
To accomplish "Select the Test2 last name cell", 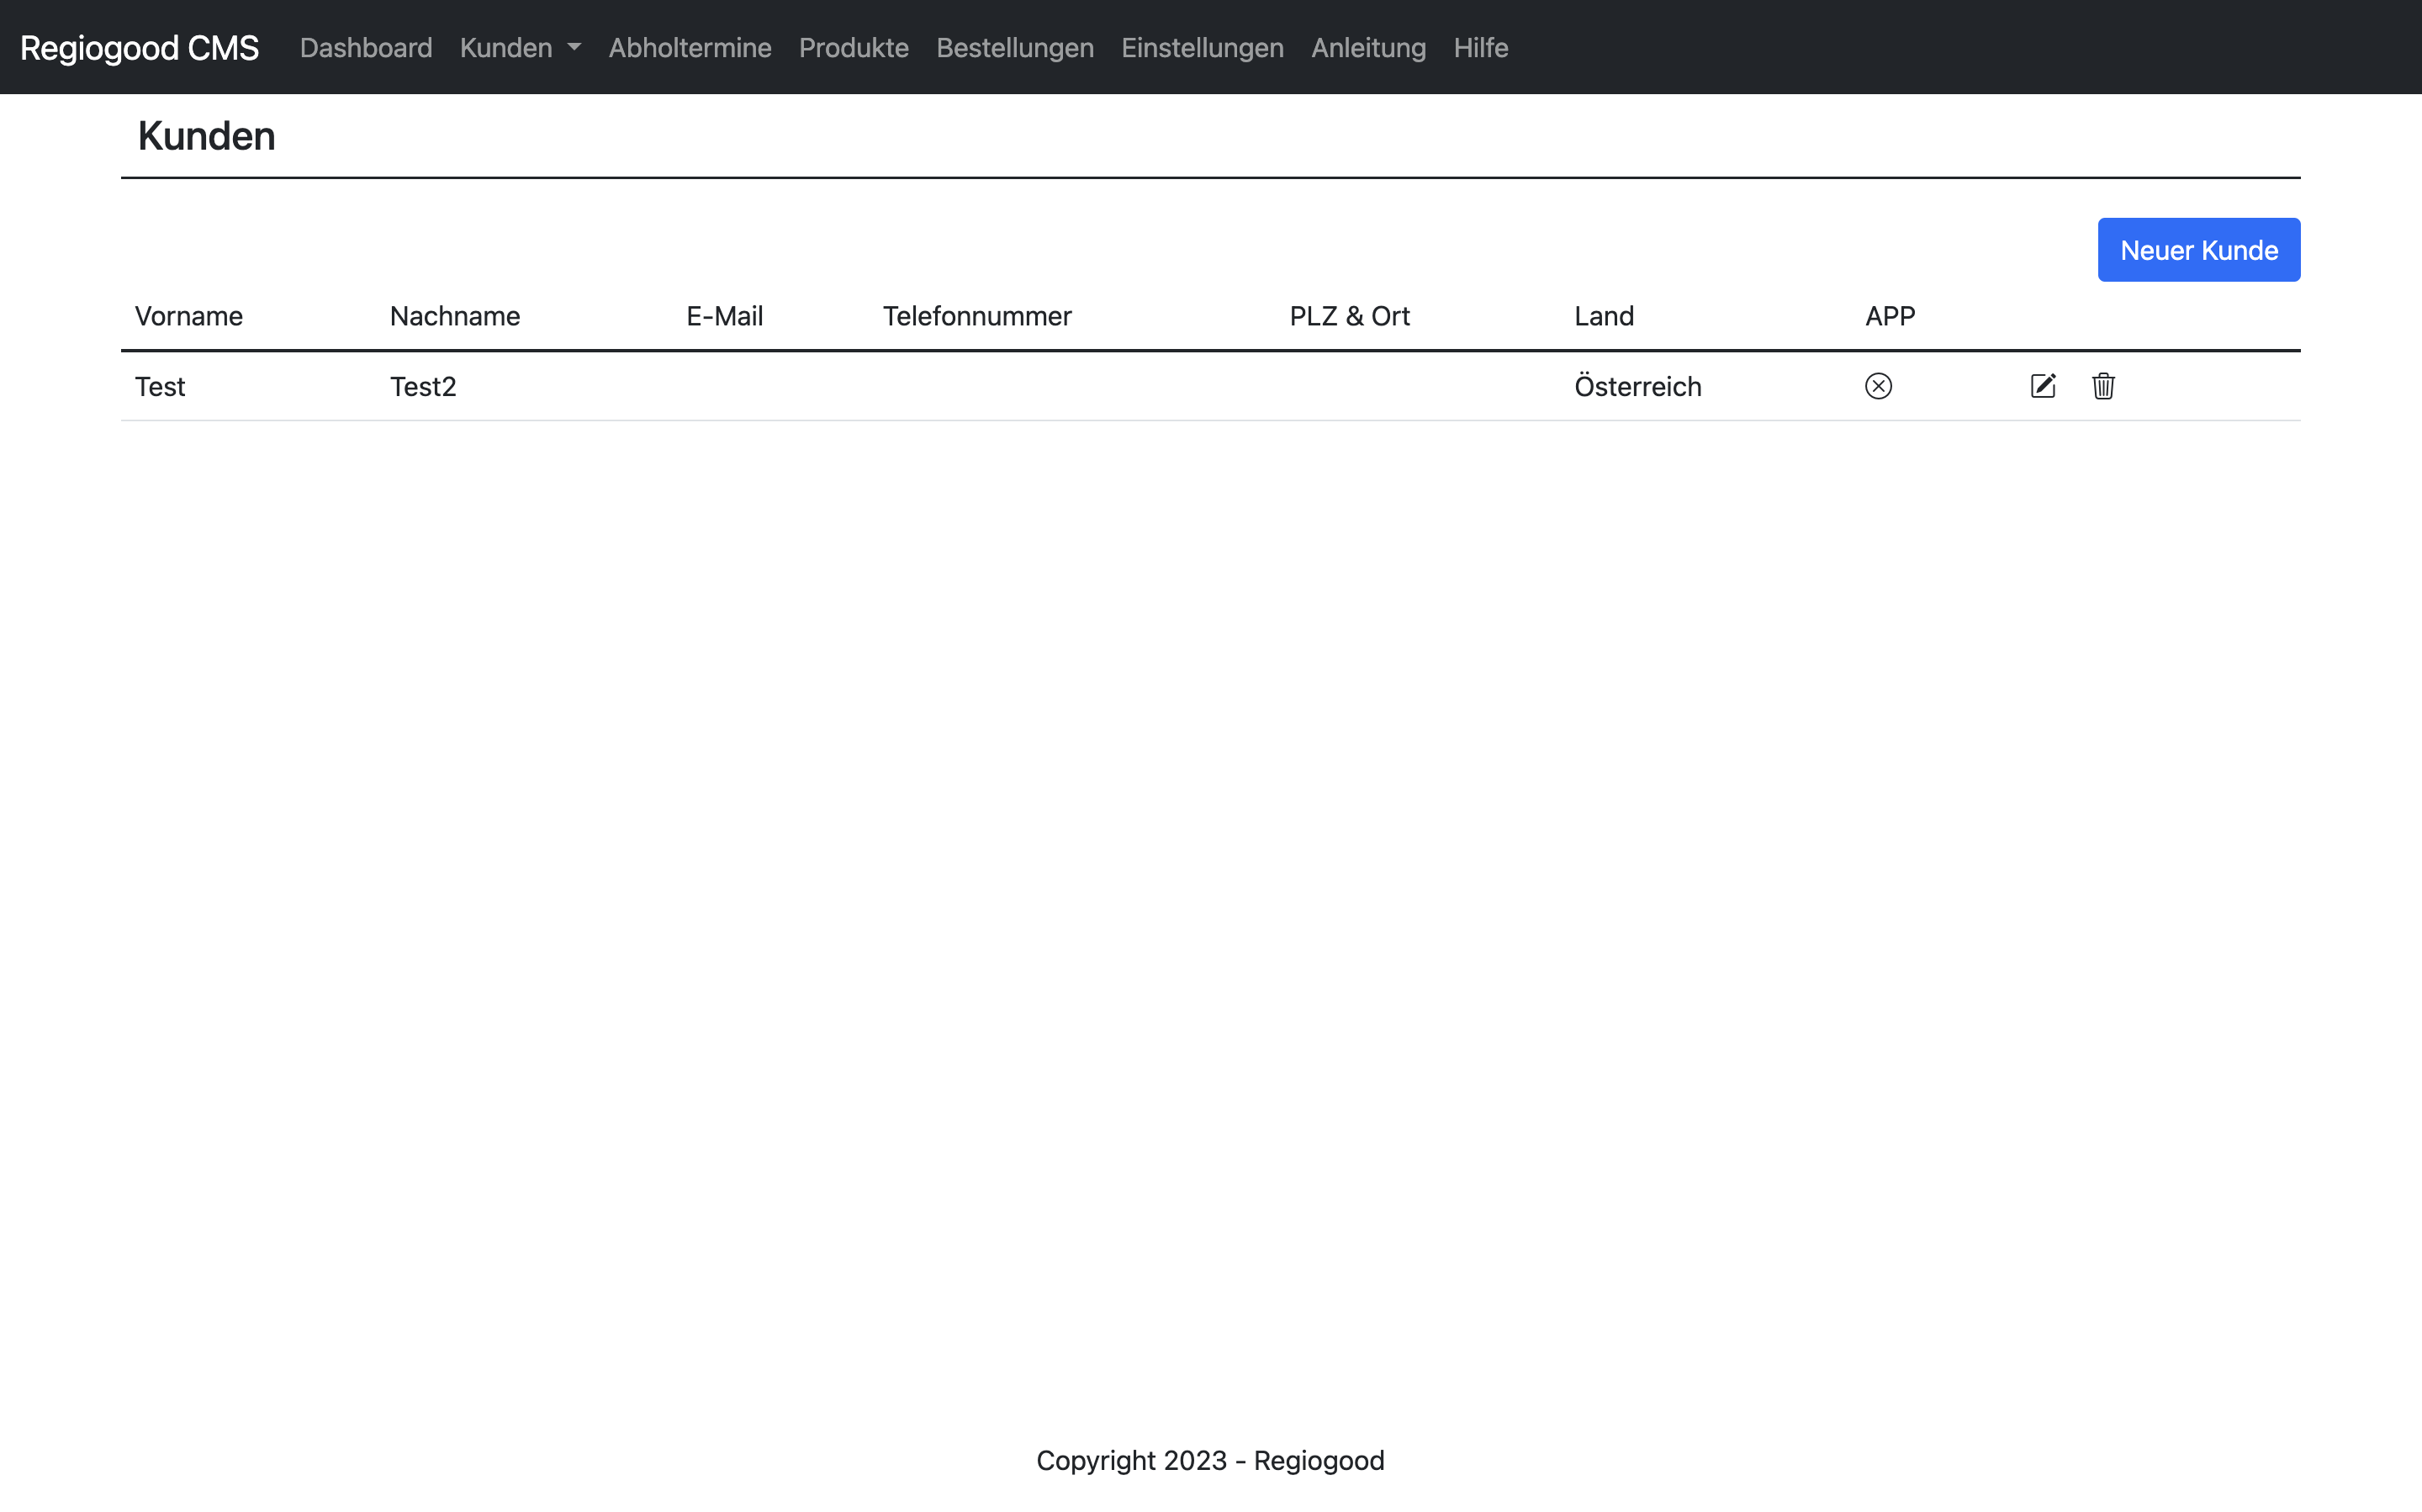I will 423,386.
